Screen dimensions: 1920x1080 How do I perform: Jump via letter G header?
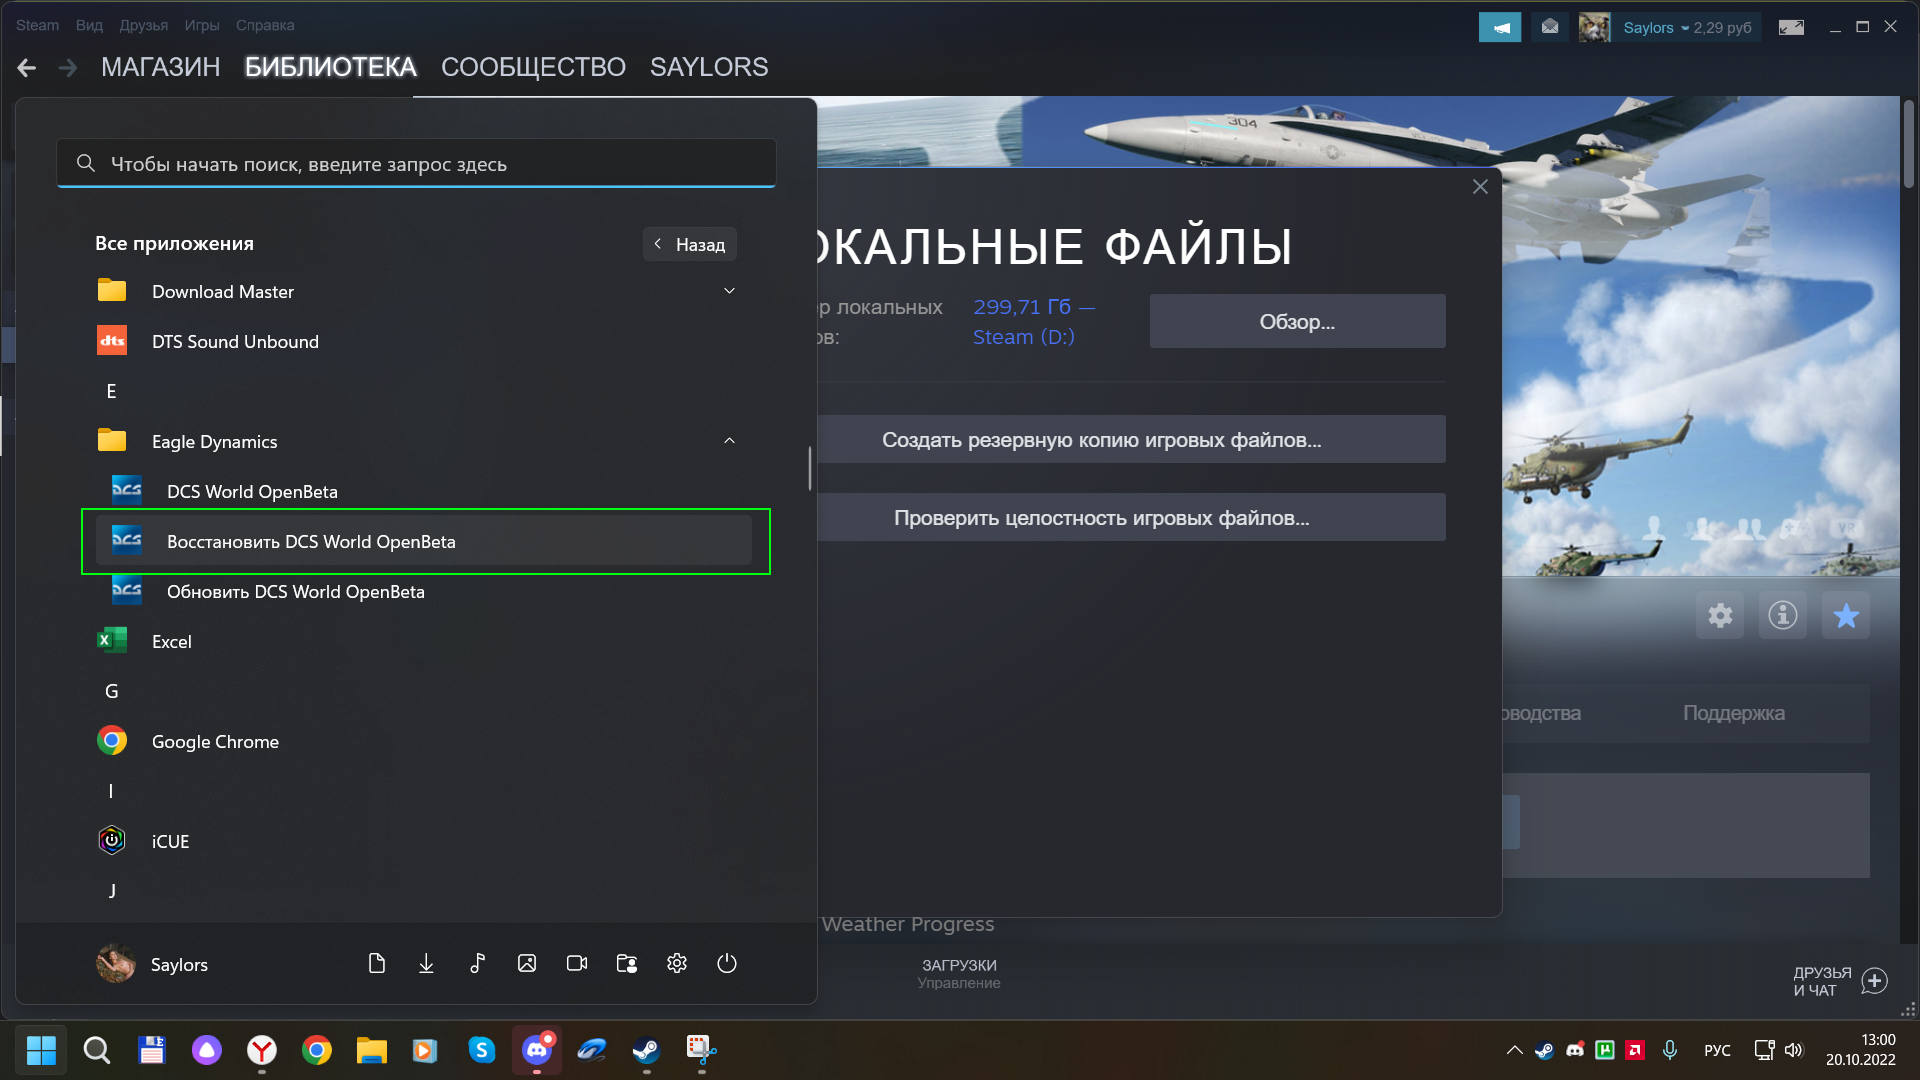pos(111,691)
